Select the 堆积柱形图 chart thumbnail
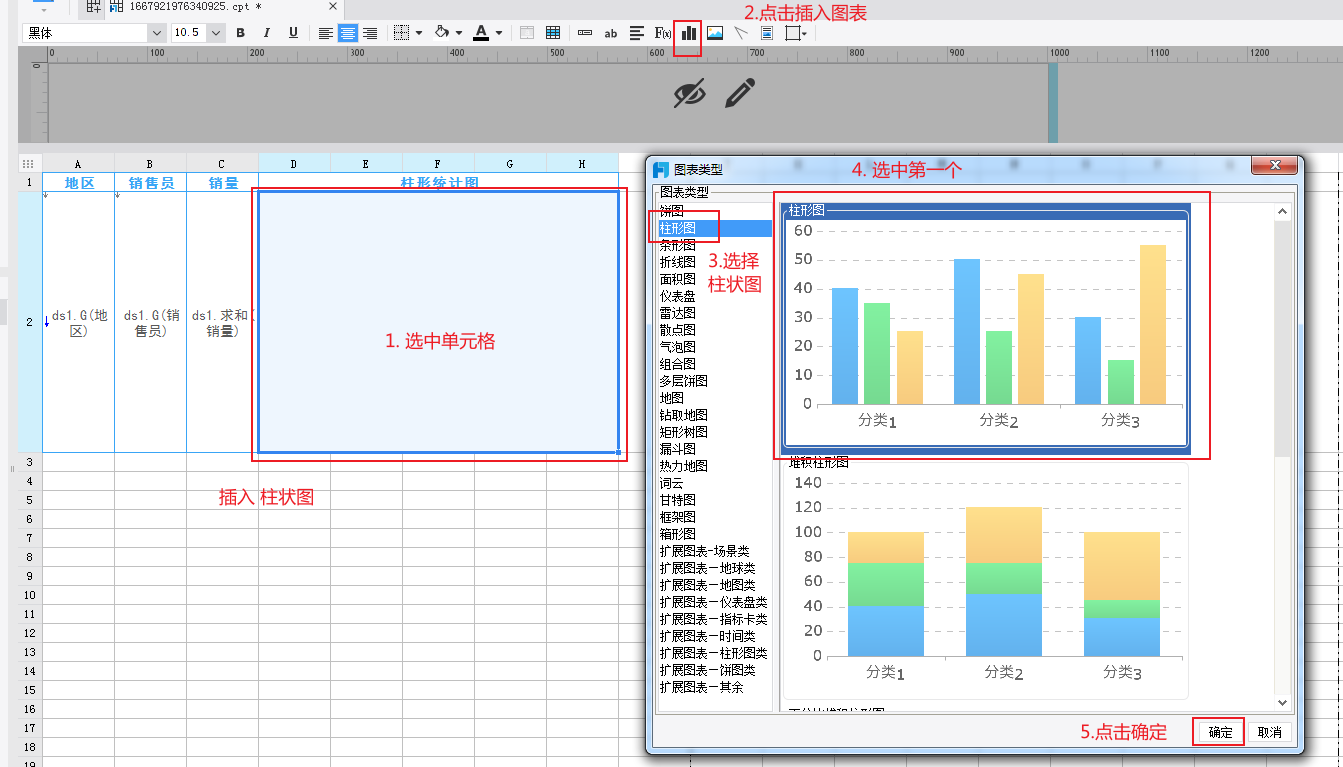Screen dimensions: 1343x767 pos(986,580)
